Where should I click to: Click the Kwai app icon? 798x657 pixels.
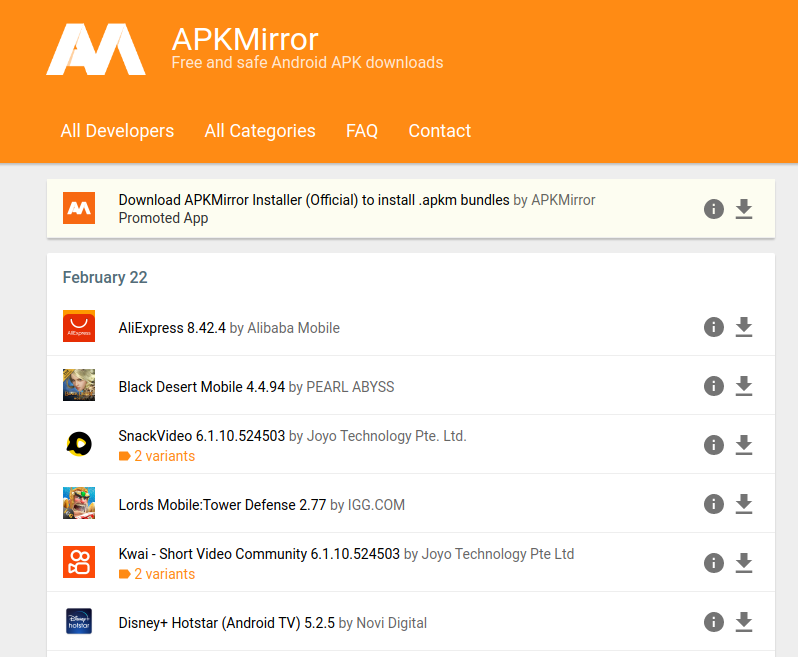tap(79, 562)
